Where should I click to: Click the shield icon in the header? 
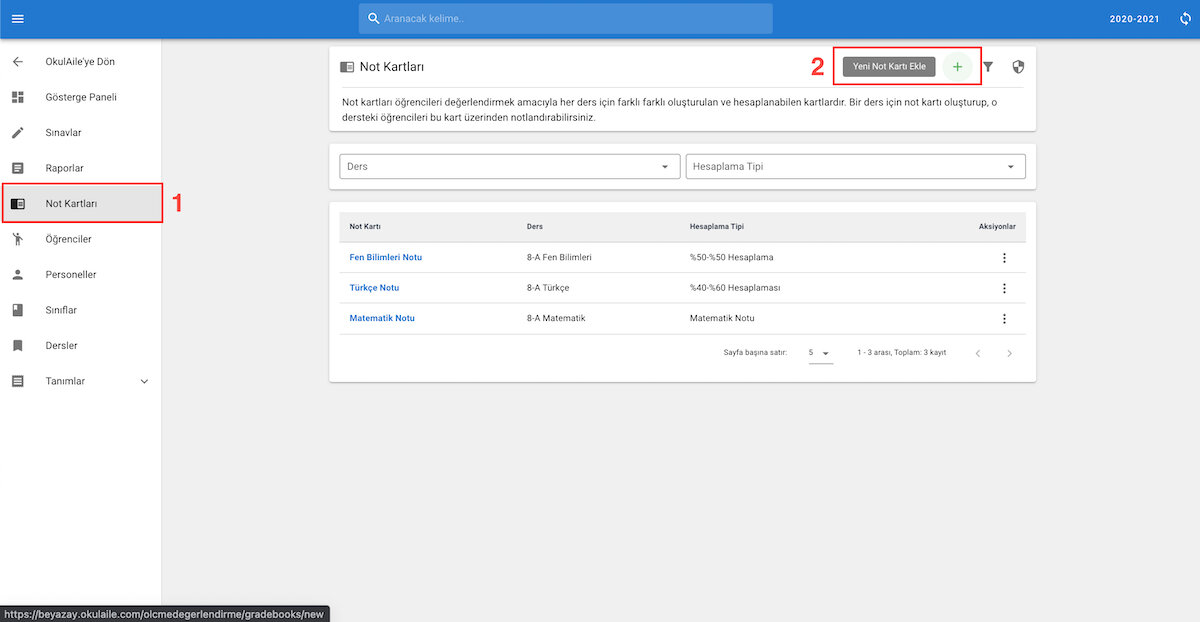click(1018, 67)
